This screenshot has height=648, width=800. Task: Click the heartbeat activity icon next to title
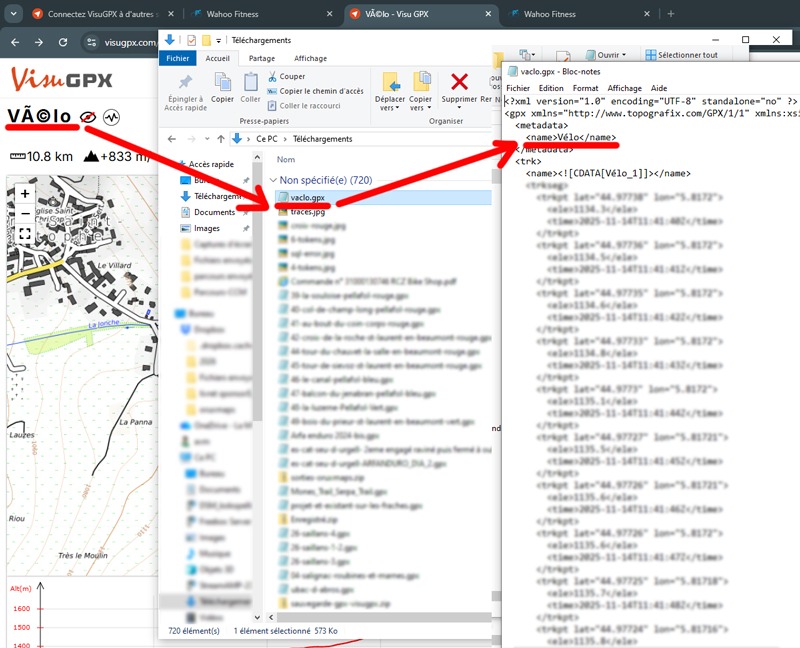click(x=110, y=117)
